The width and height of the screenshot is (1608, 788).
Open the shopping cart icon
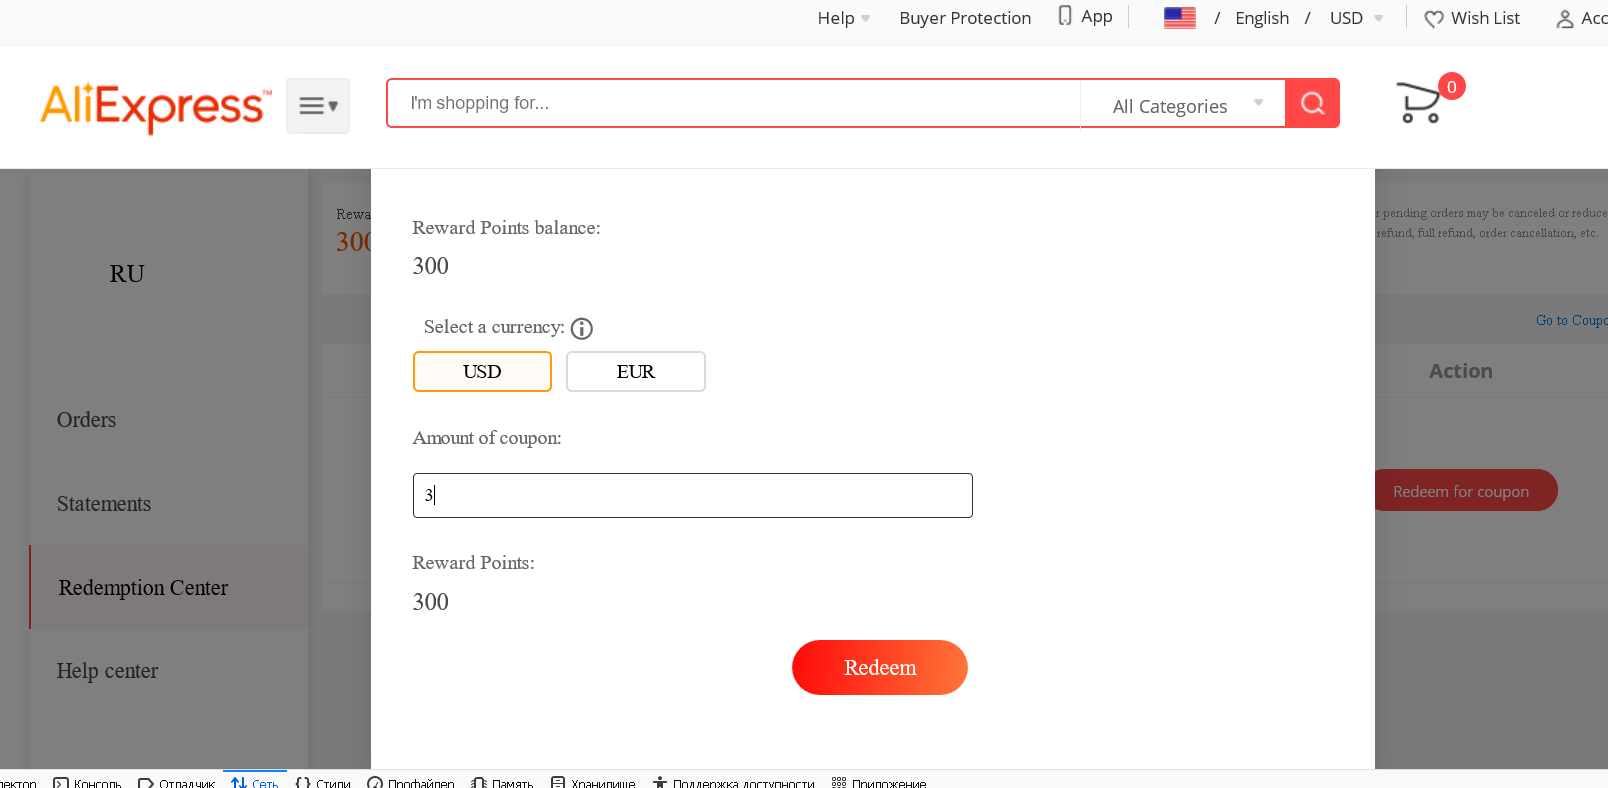click(1419, 102)
